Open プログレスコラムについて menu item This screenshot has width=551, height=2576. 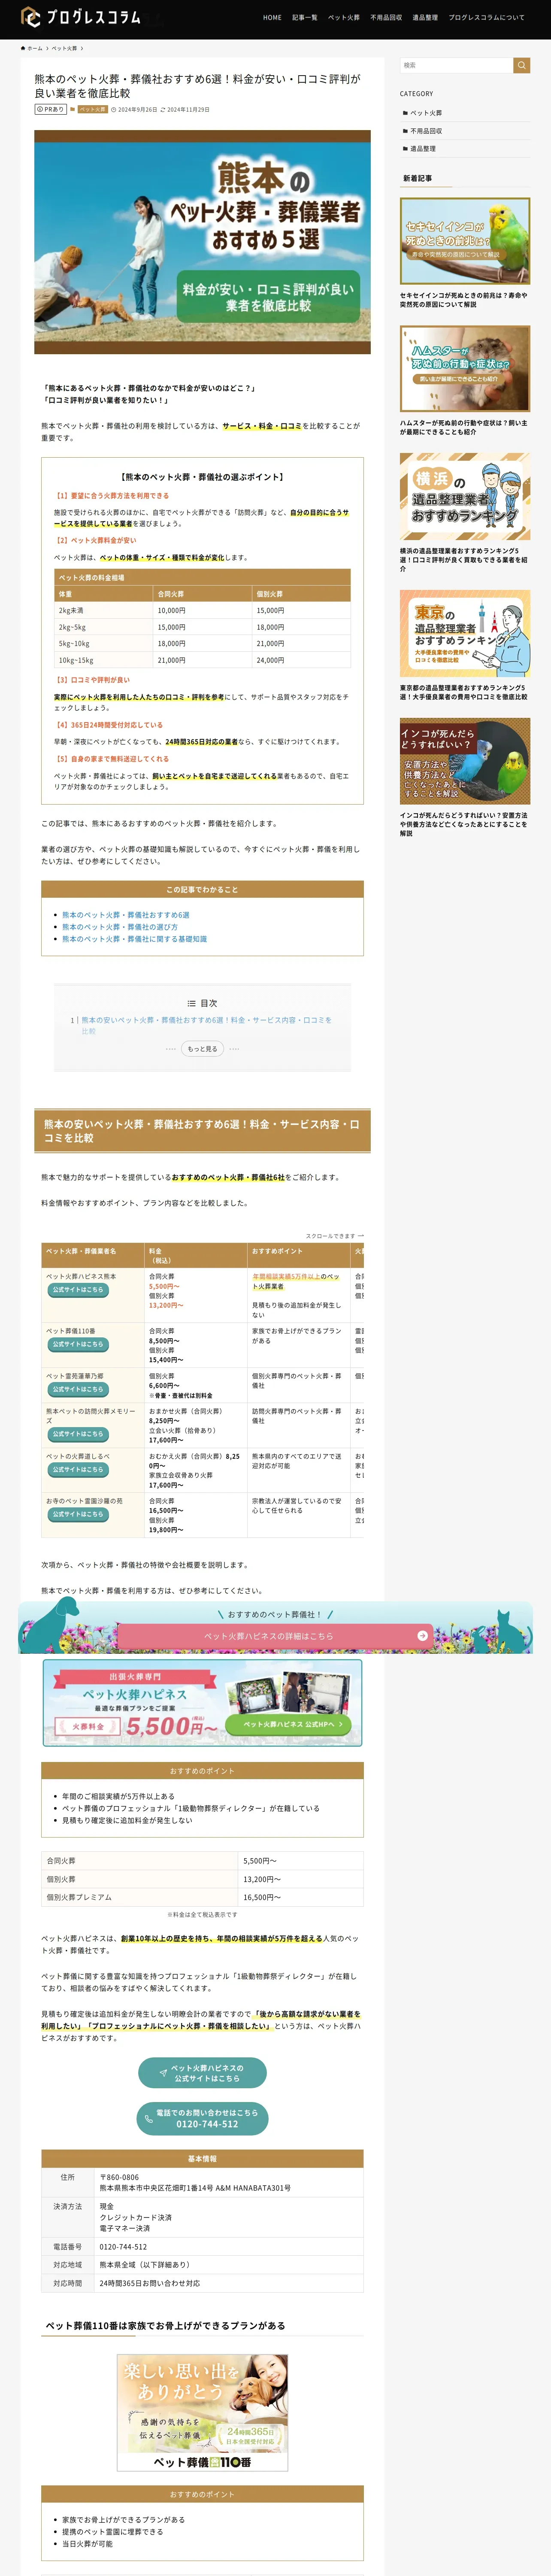pyautogui.click(x=486, y=17)
